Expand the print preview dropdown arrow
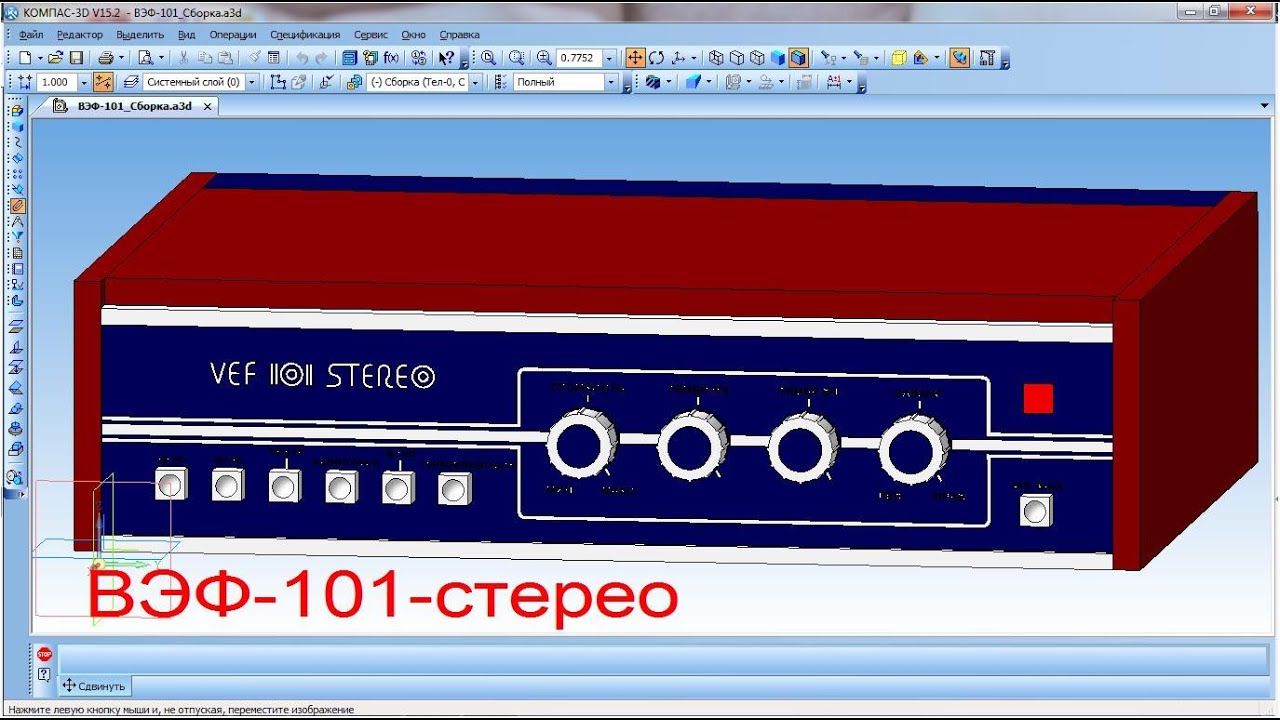 [x=160, y=58]
